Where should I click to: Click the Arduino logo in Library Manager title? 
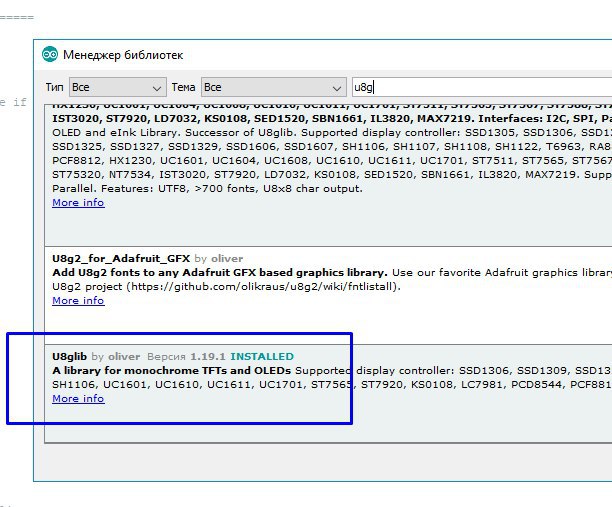[x=50, y=54]
